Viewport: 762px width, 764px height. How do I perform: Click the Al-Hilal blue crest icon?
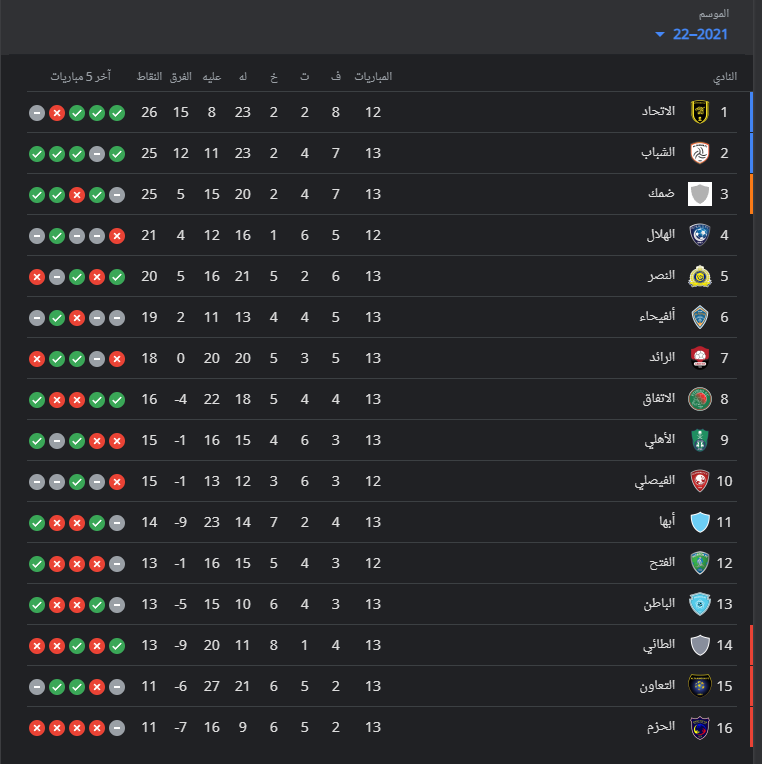pyautogui.click(x=700, y=235)
